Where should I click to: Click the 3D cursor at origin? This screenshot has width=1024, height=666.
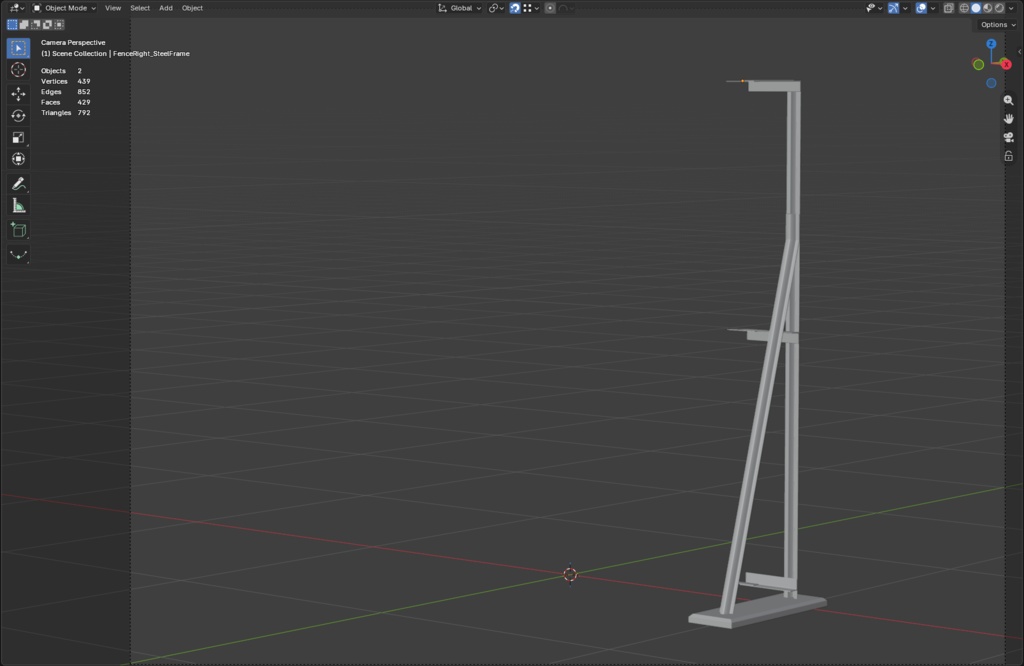tap(570, 575)
